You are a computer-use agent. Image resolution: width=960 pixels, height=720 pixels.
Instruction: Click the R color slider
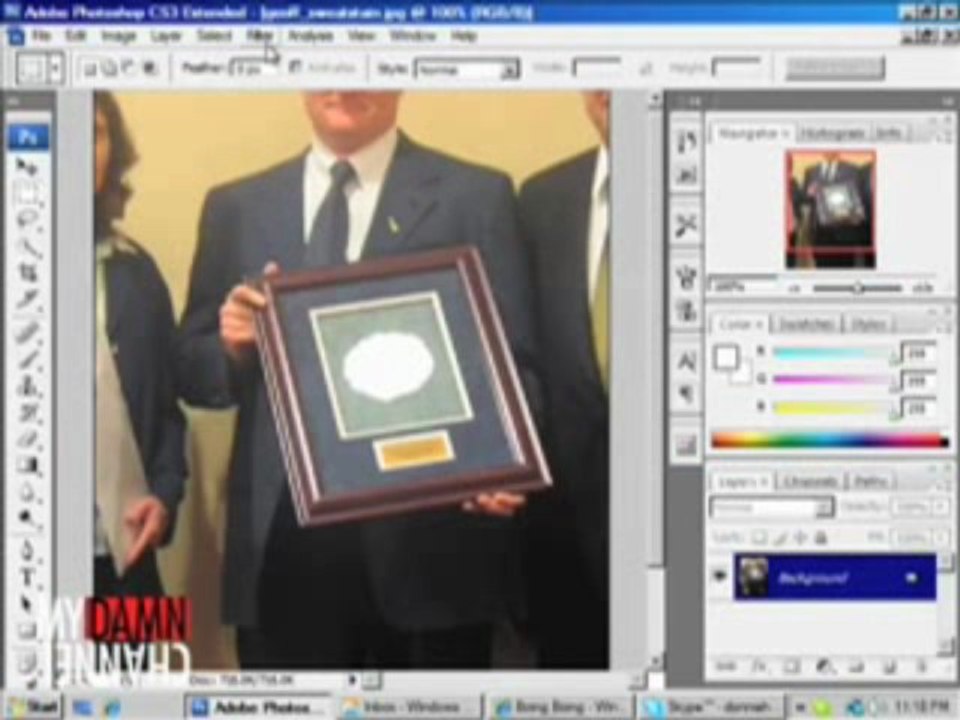pyautogui.click(x=833, y=353)
